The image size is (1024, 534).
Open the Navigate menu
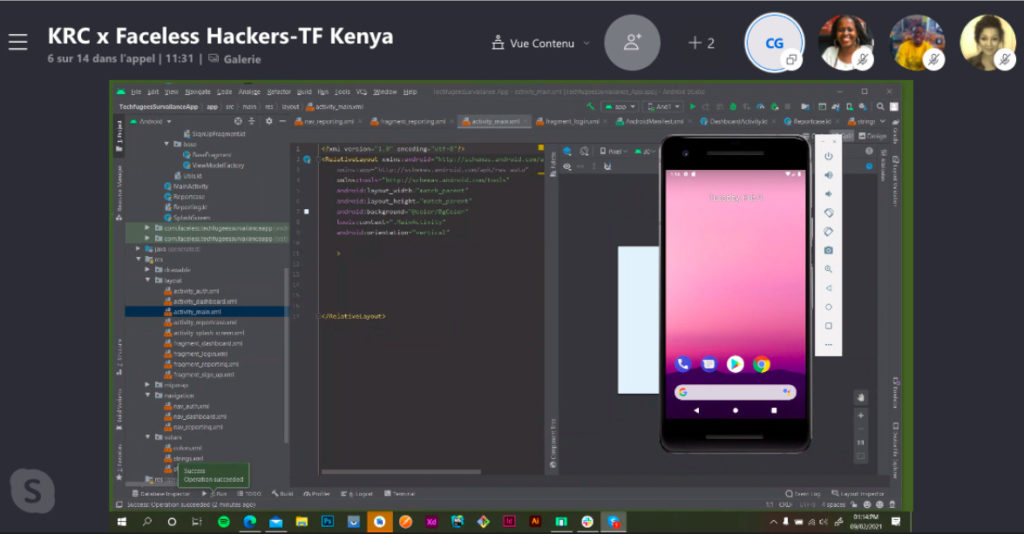(x=197, y=92)
